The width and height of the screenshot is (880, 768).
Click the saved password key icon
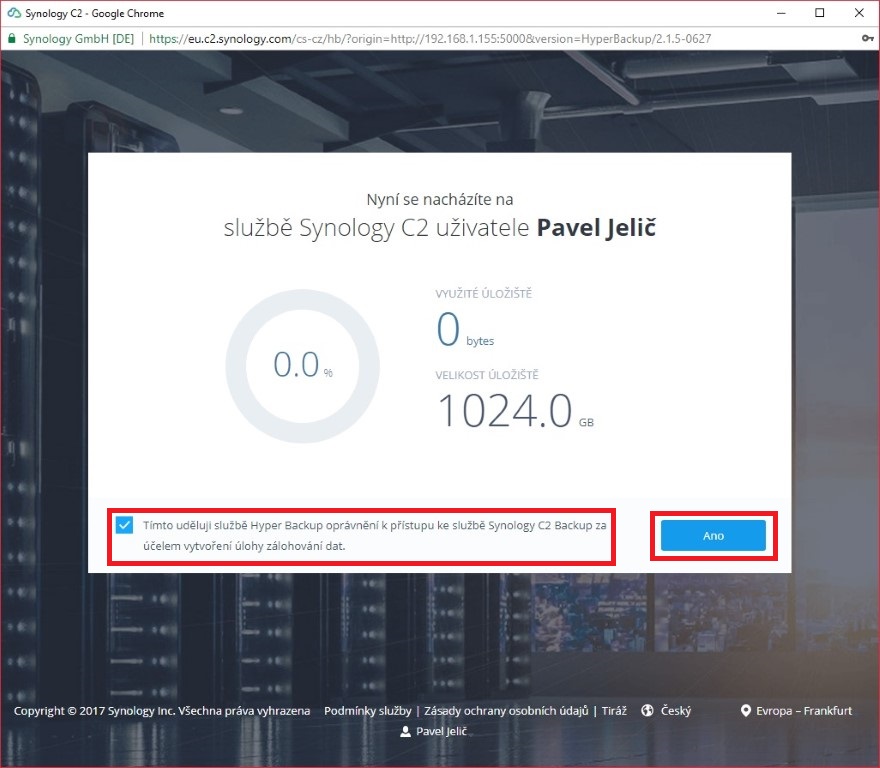[867, 38]
